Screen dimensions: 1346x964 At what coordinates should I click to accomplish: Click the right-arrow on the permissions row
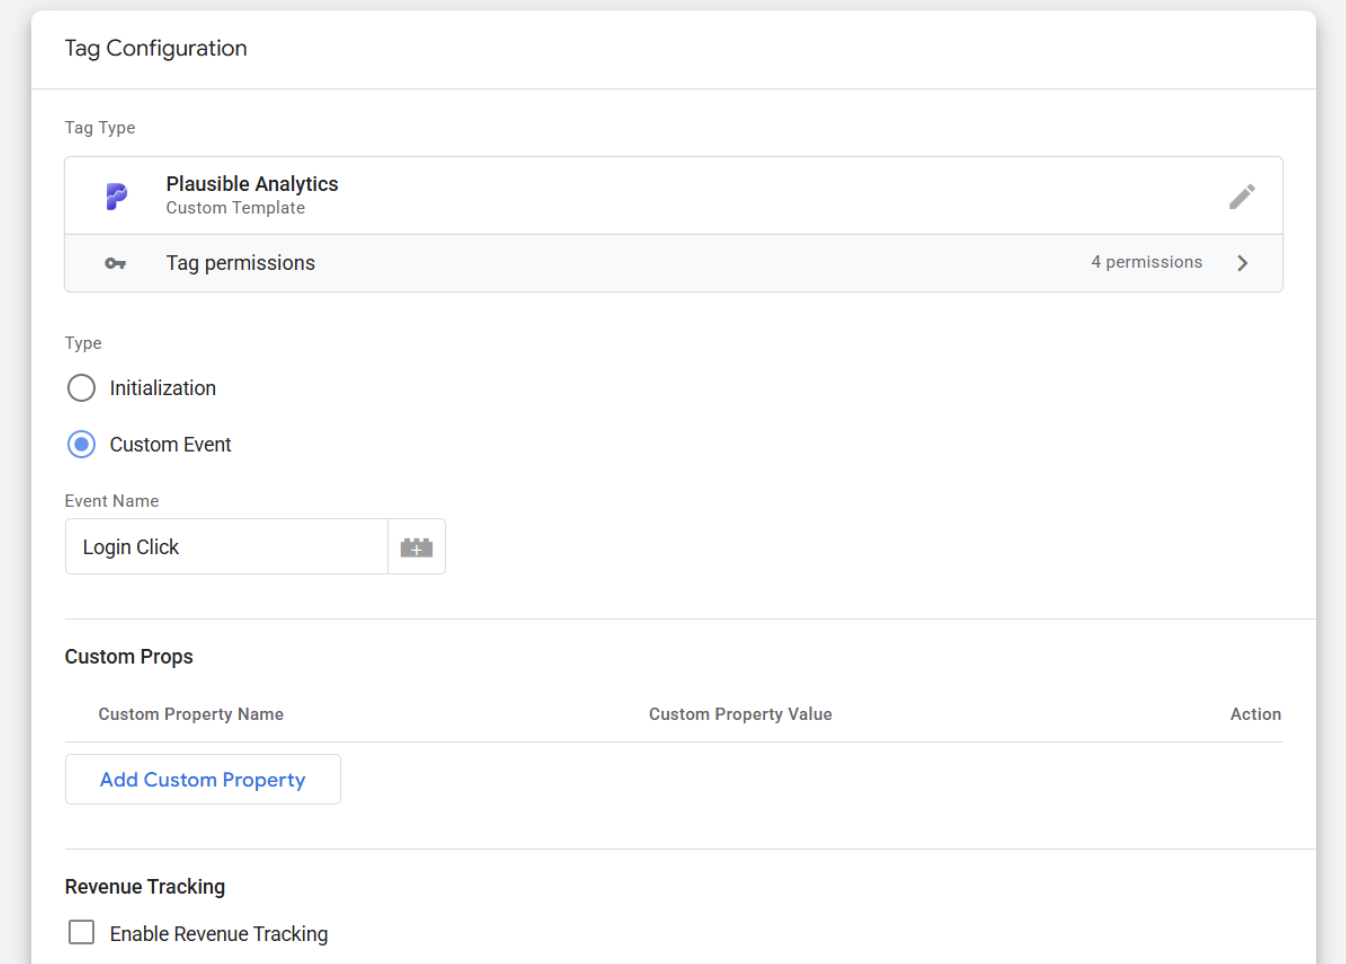point(1242,263)
